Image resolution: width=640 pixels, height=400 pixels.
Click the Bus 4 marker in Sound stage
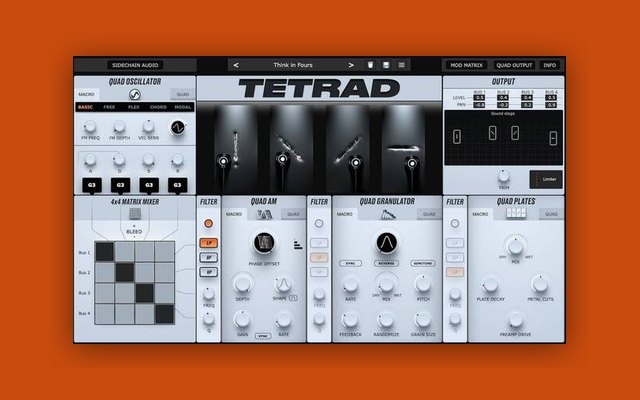(553, 138)
